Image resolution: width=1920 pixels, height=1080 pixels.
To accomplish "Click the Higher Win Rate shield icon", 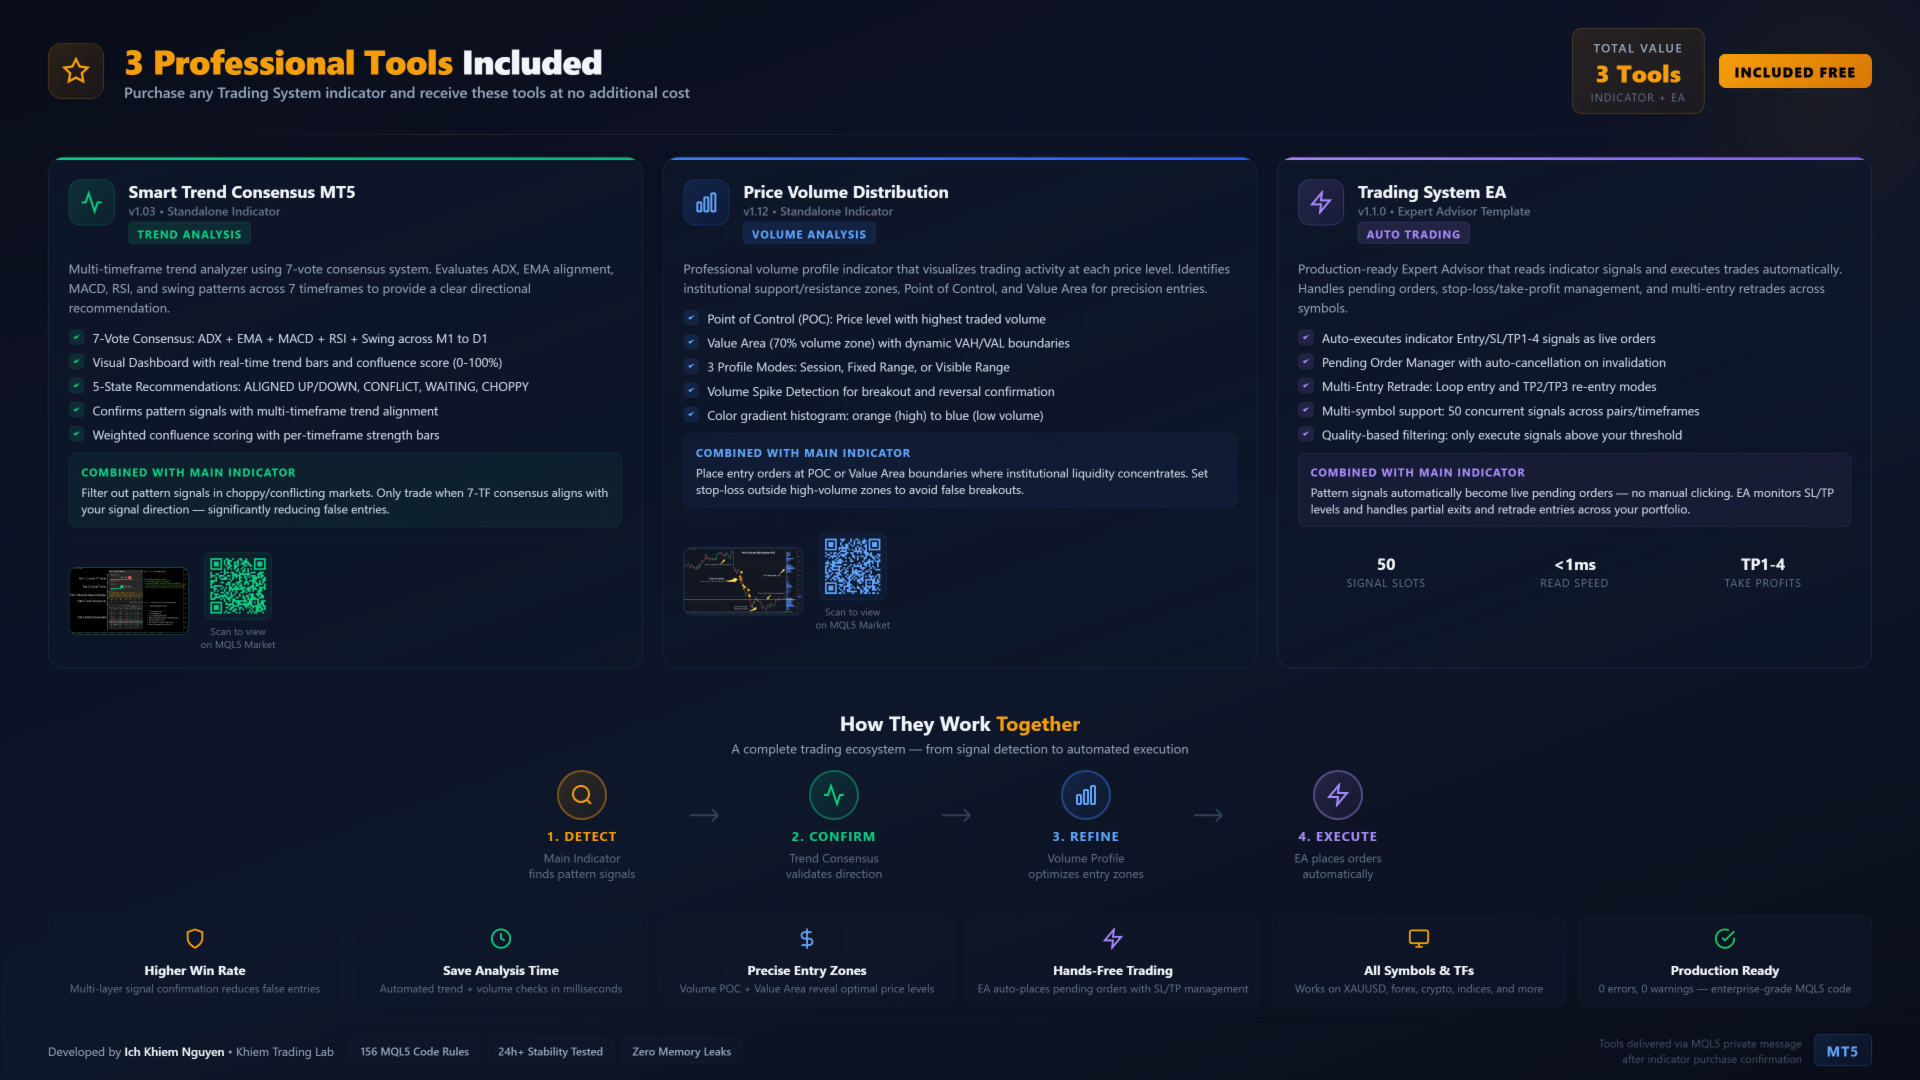I will [x=195, y=938].
